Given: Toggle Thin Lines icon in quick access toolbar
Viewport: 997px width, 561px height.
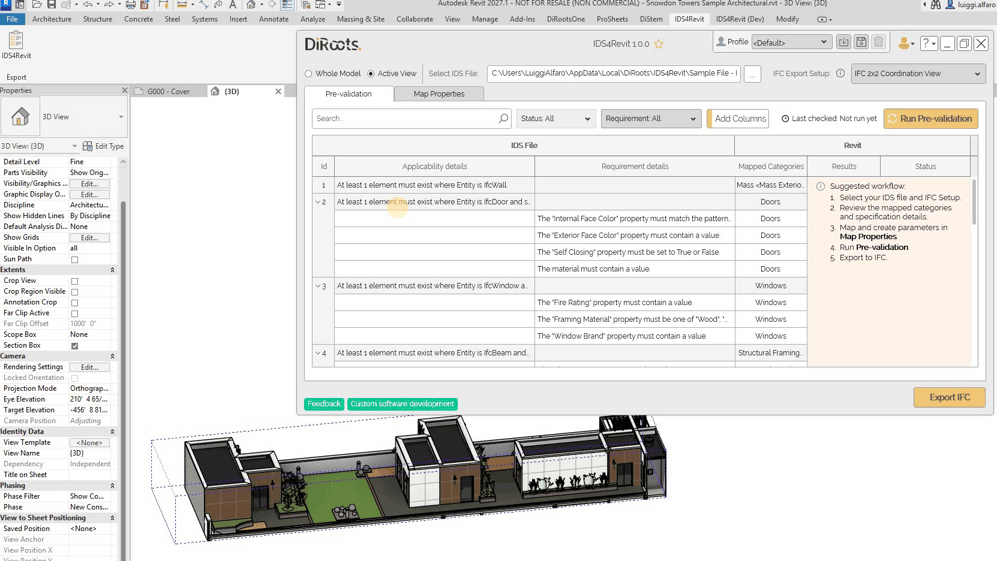Looking at the screenshot, I should pyautogui.click(x=287, y=4).
